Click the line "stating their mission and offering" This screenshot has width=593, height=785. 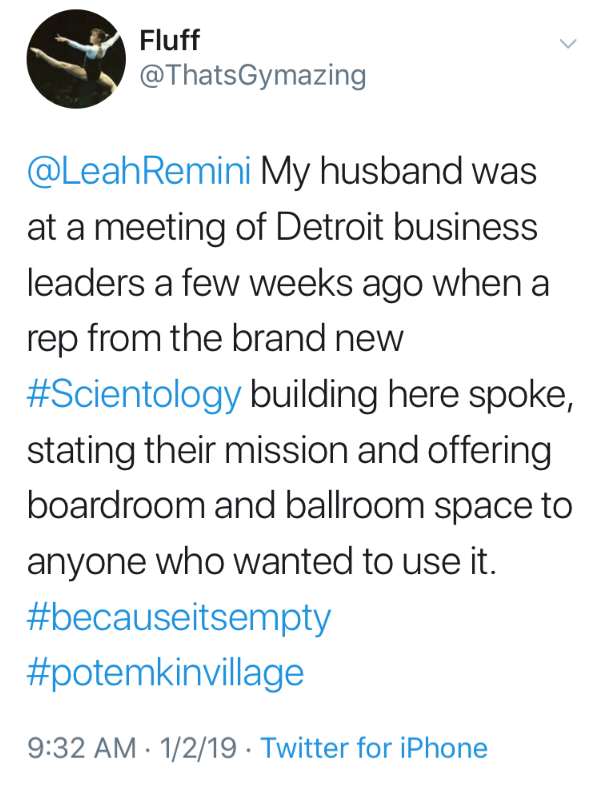tap(289, 451)
